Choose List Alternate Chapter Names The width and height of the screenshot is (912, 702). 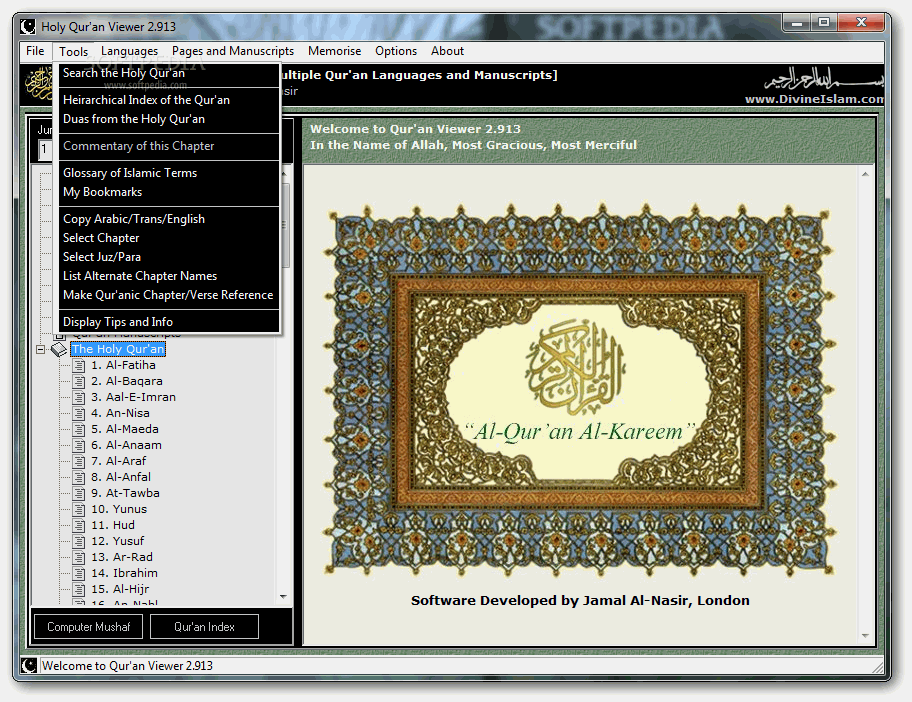169,276
